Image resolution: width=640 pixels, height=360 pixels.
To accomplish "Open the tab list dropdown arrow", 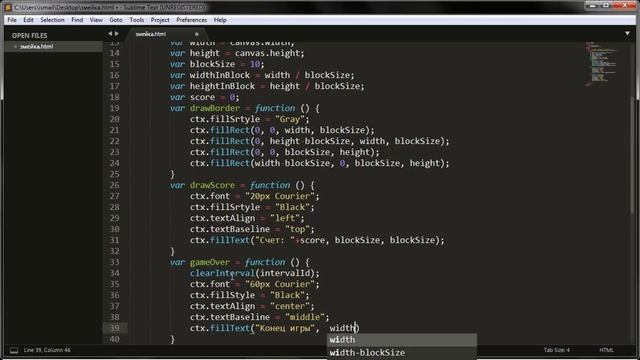I will point(627,34).
